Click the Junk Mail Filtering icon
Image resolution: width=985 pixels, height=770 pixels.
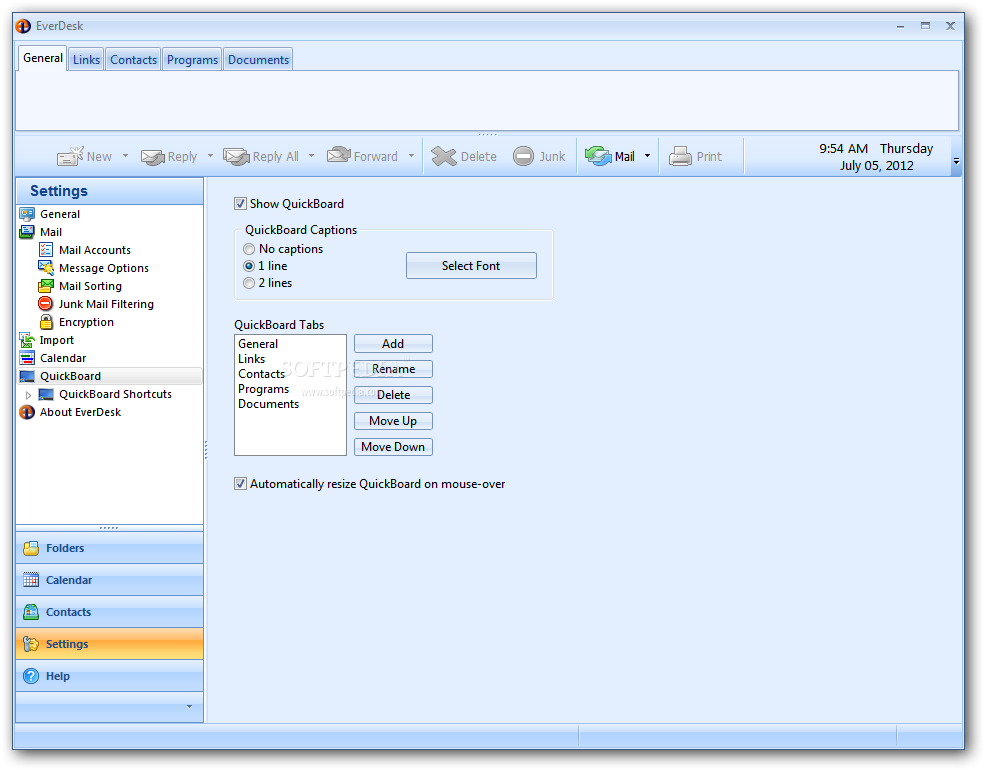pyautogui.click(x=46, y=303)
